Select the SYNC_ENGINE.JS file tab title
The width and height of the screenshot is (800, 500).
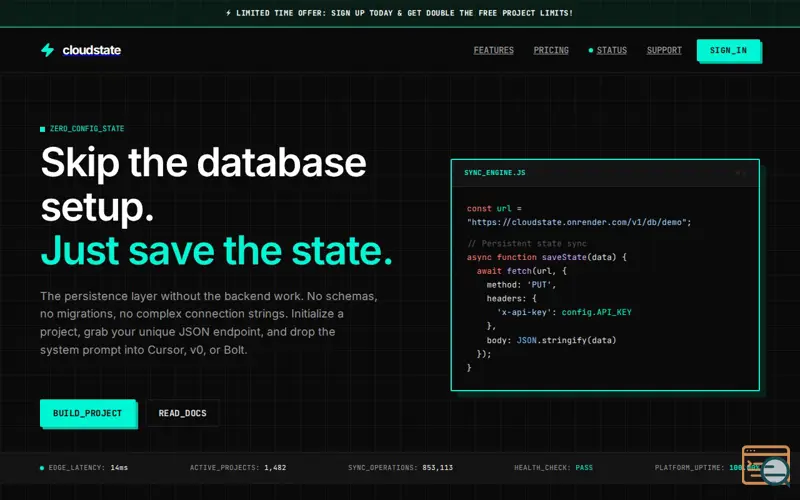click(495, 172)
